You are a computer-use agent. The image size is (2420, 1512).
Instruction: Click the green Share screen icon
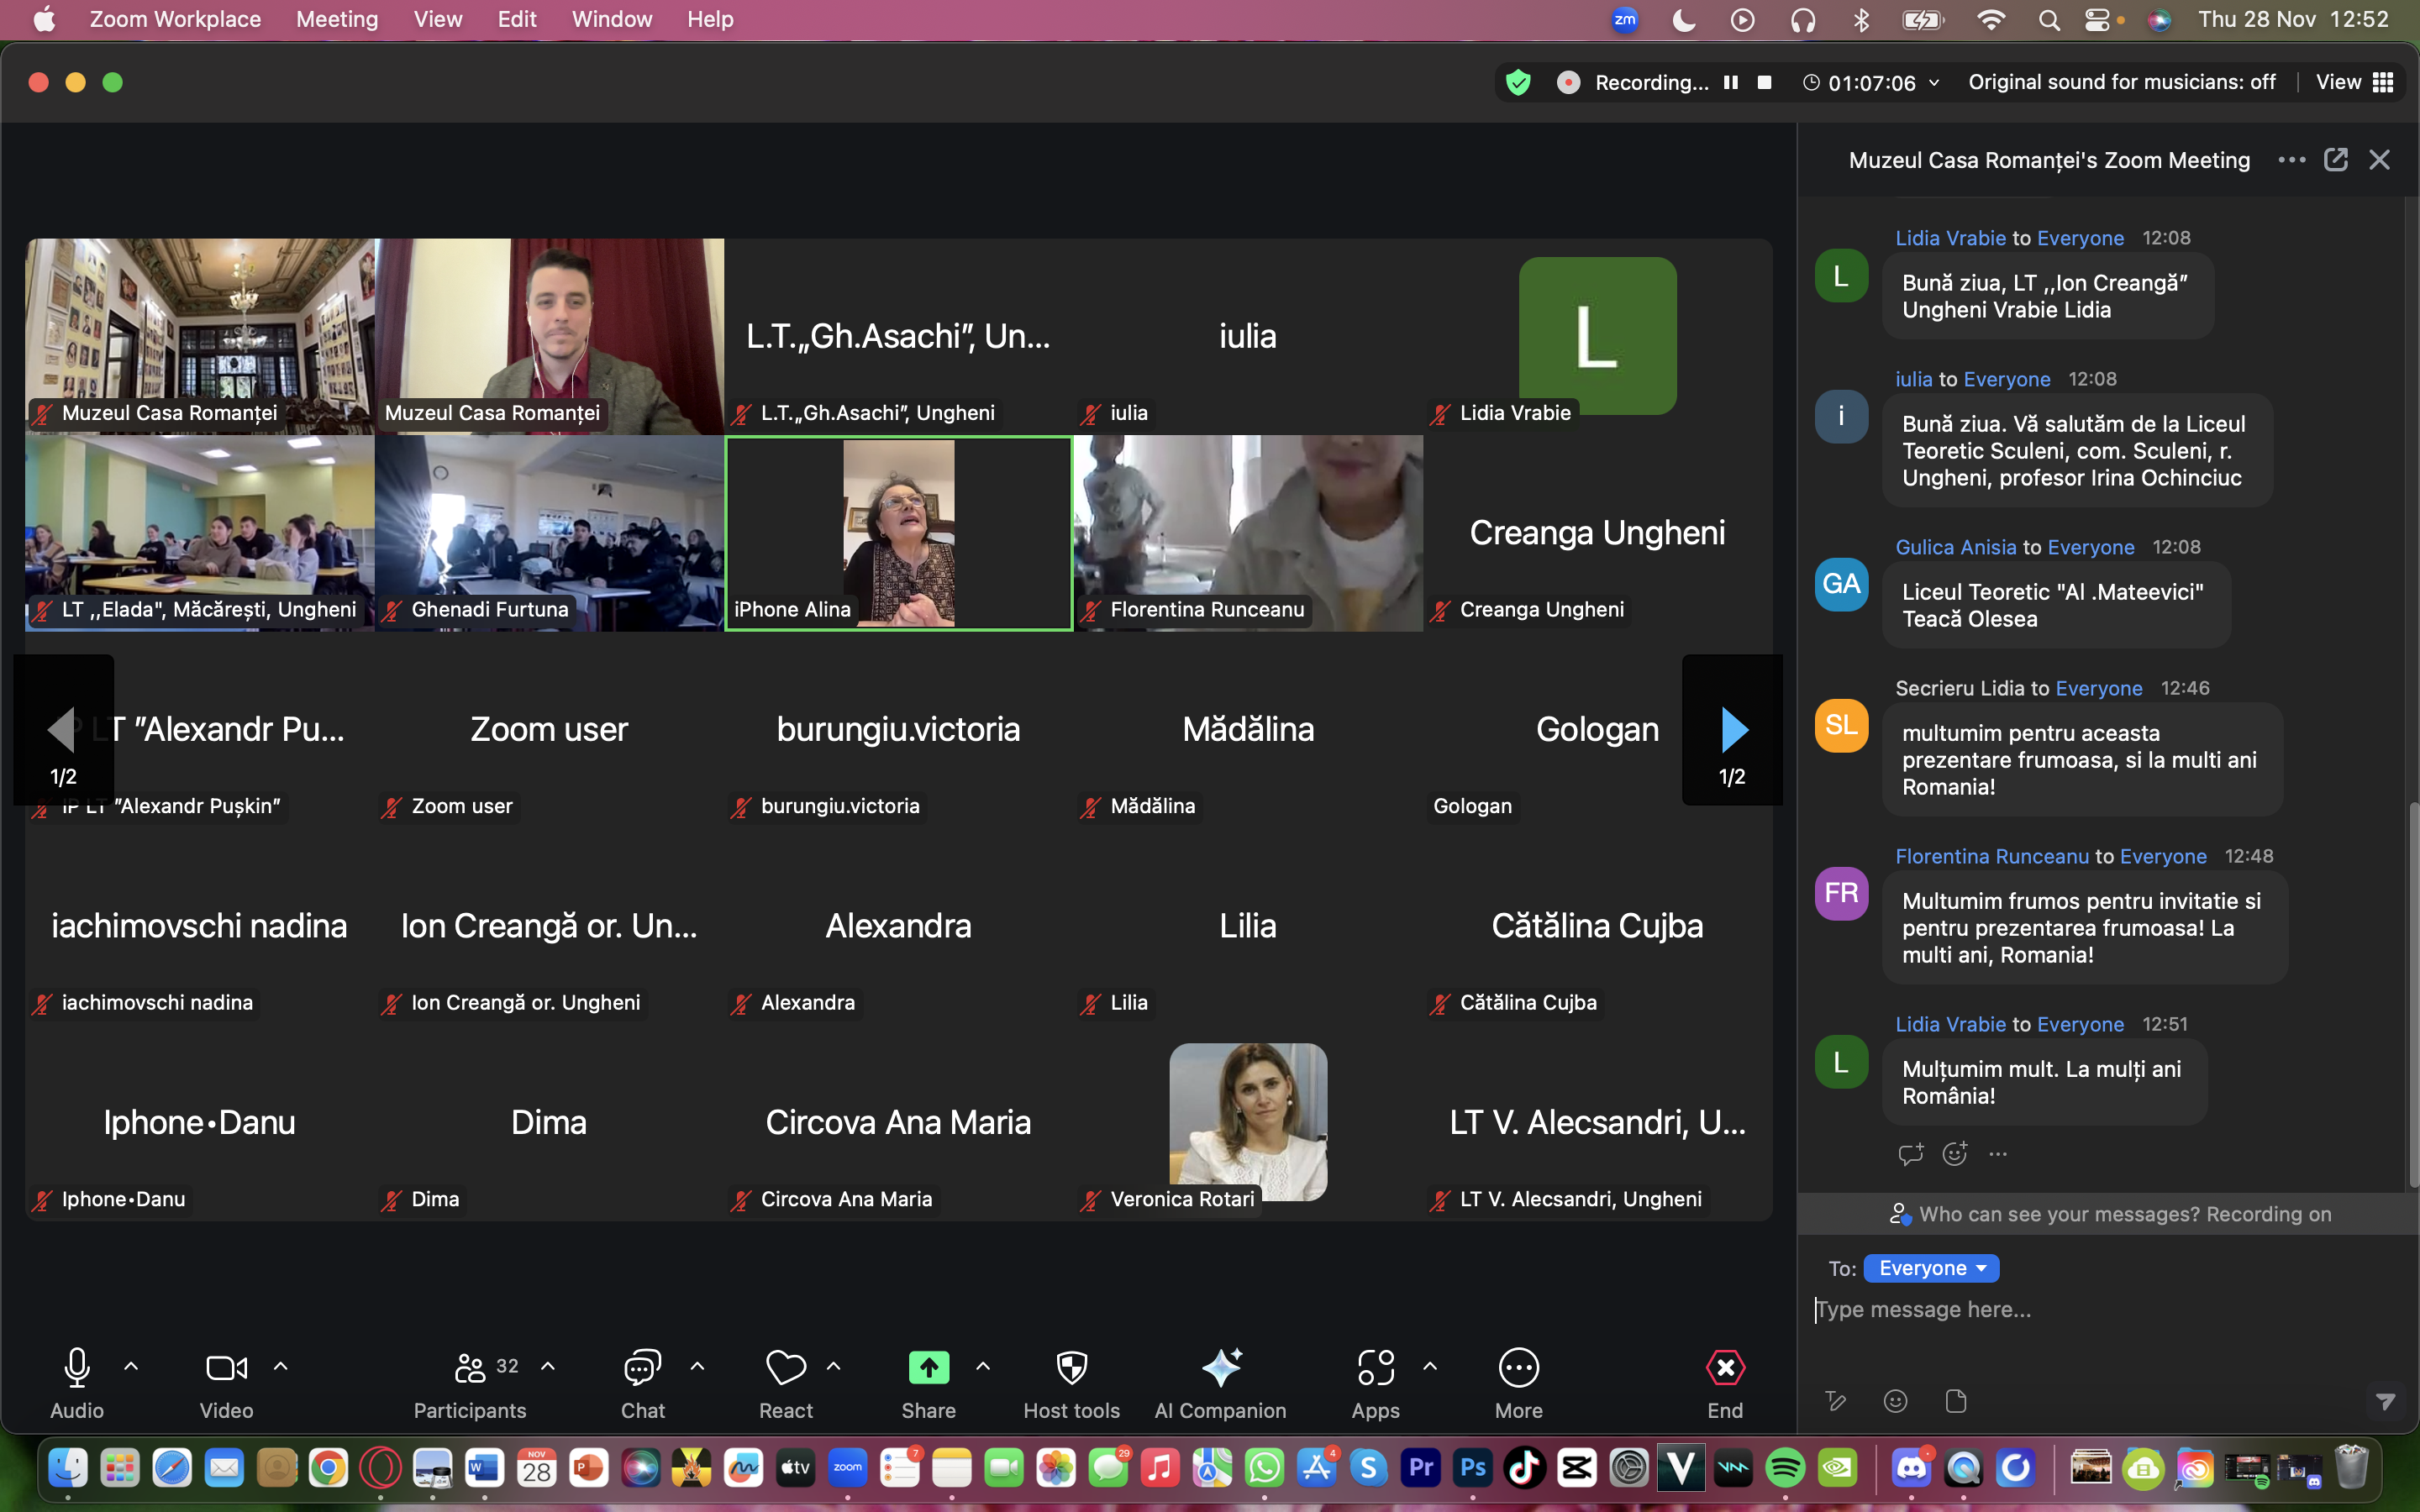click(x=928, y=1368)
